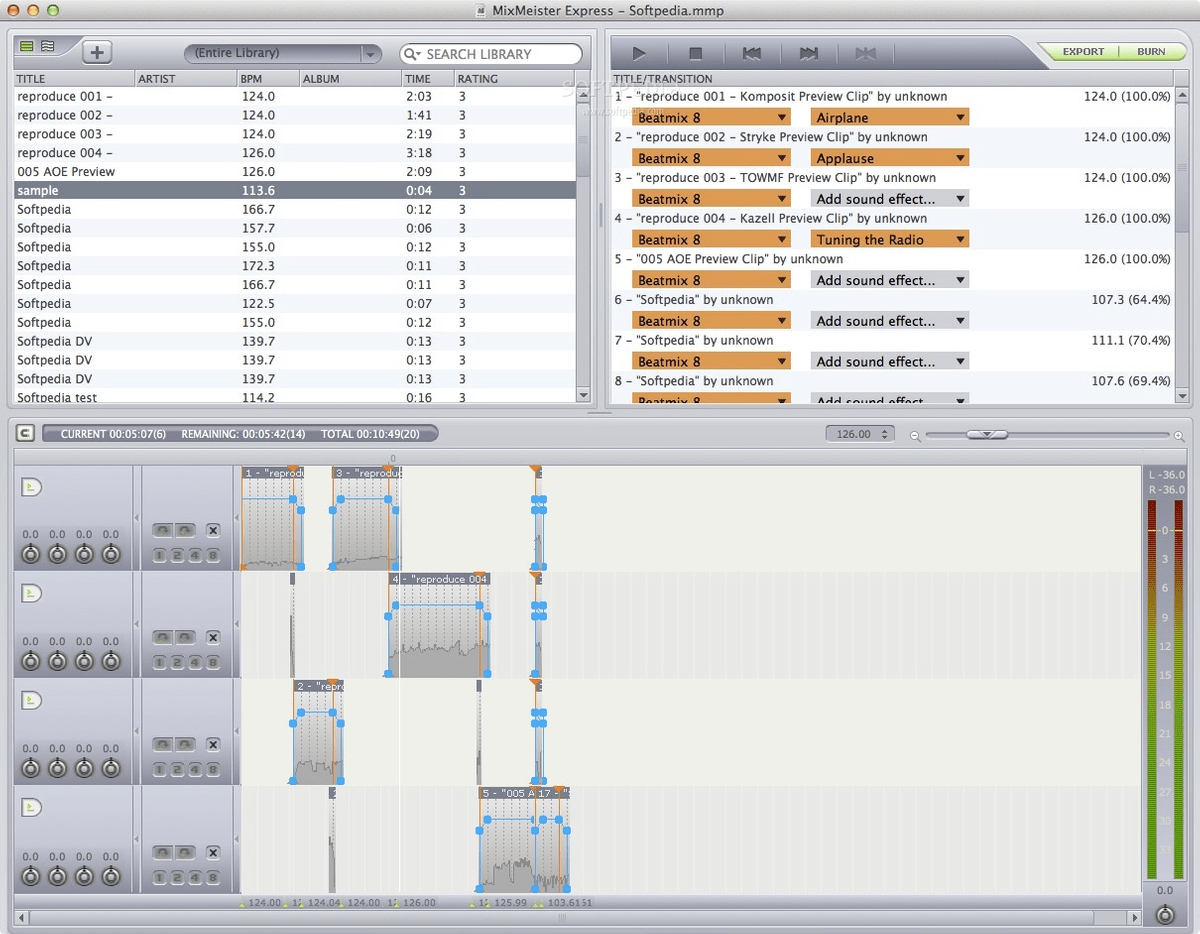Click X button on track with clip 1
The image size is (1200, 934).
pyautogui.click(x=213, y=530)
